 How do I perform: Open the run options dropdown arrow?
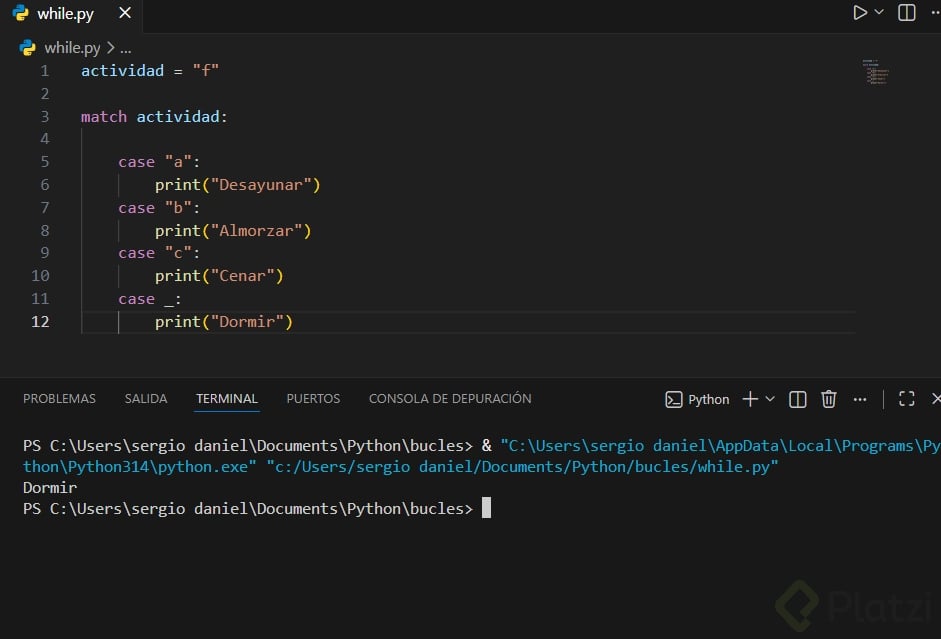[x=879, y=13]
